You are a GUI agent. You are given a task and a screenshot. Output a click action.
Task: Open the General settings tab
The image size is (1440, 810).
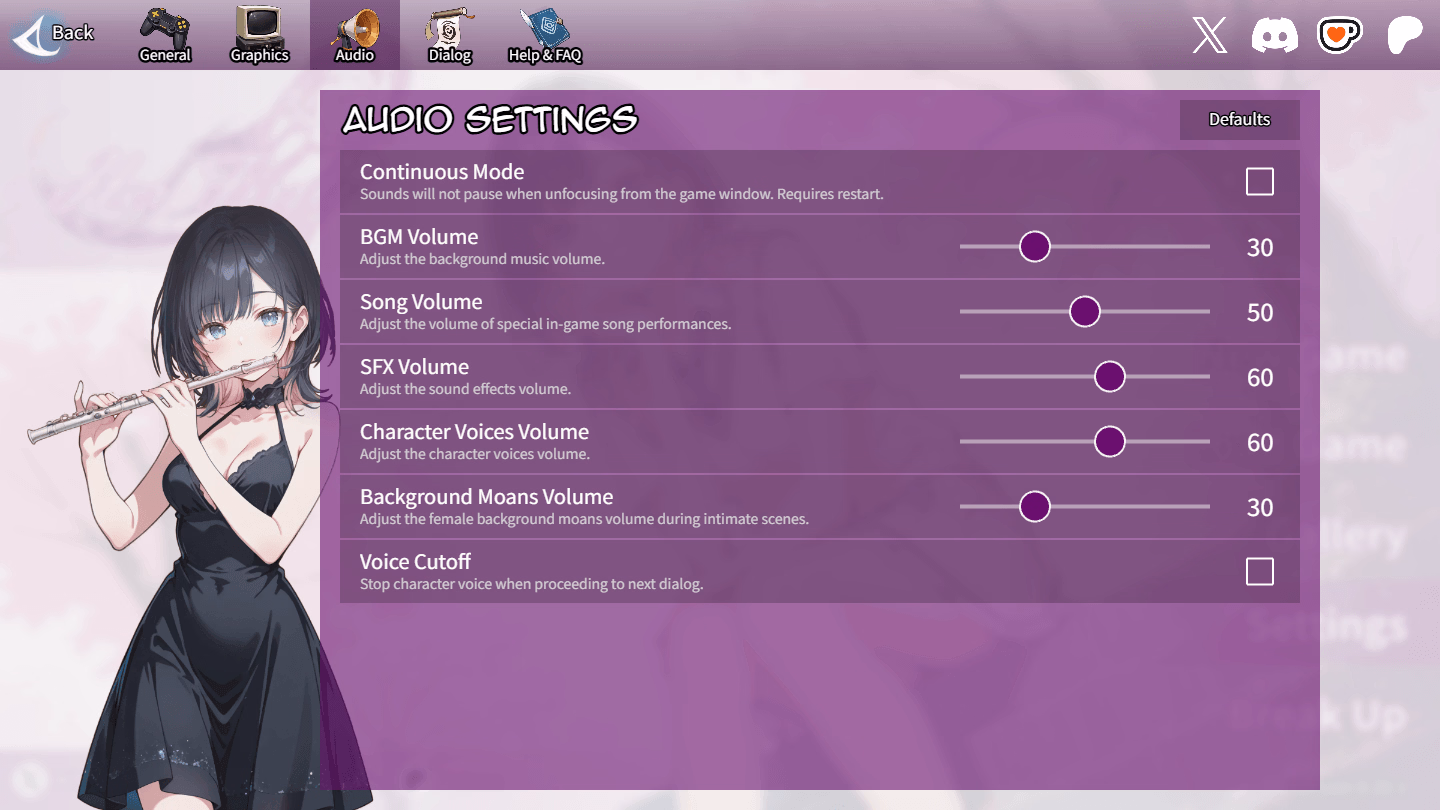pyautogui.click(x=165, y=35)
